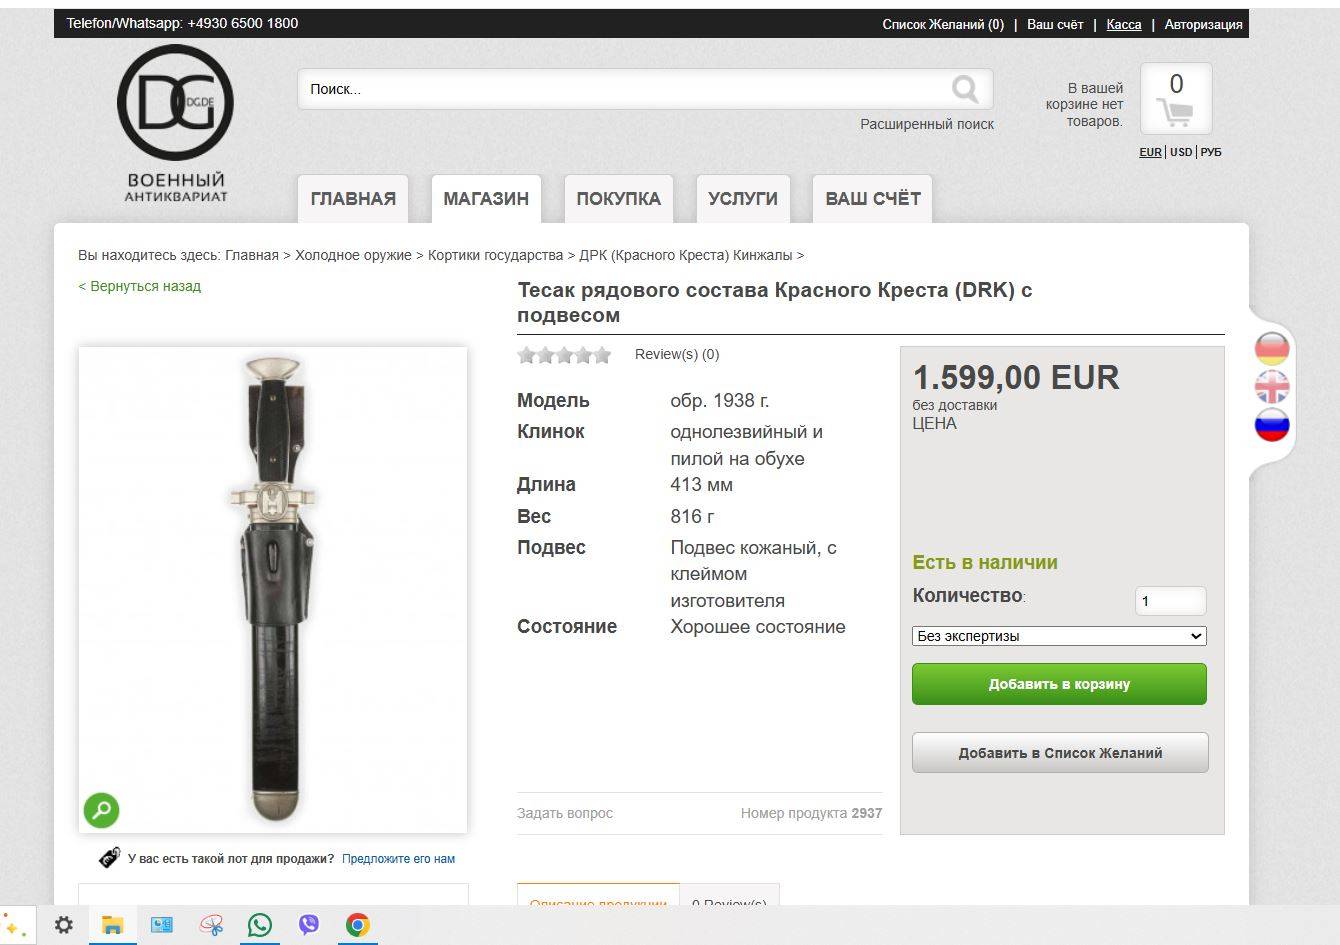The height and width of the screenshot is (945, 1340).
Task: Click Добавить в Список Желаний button
Action: click(1060, 753)
